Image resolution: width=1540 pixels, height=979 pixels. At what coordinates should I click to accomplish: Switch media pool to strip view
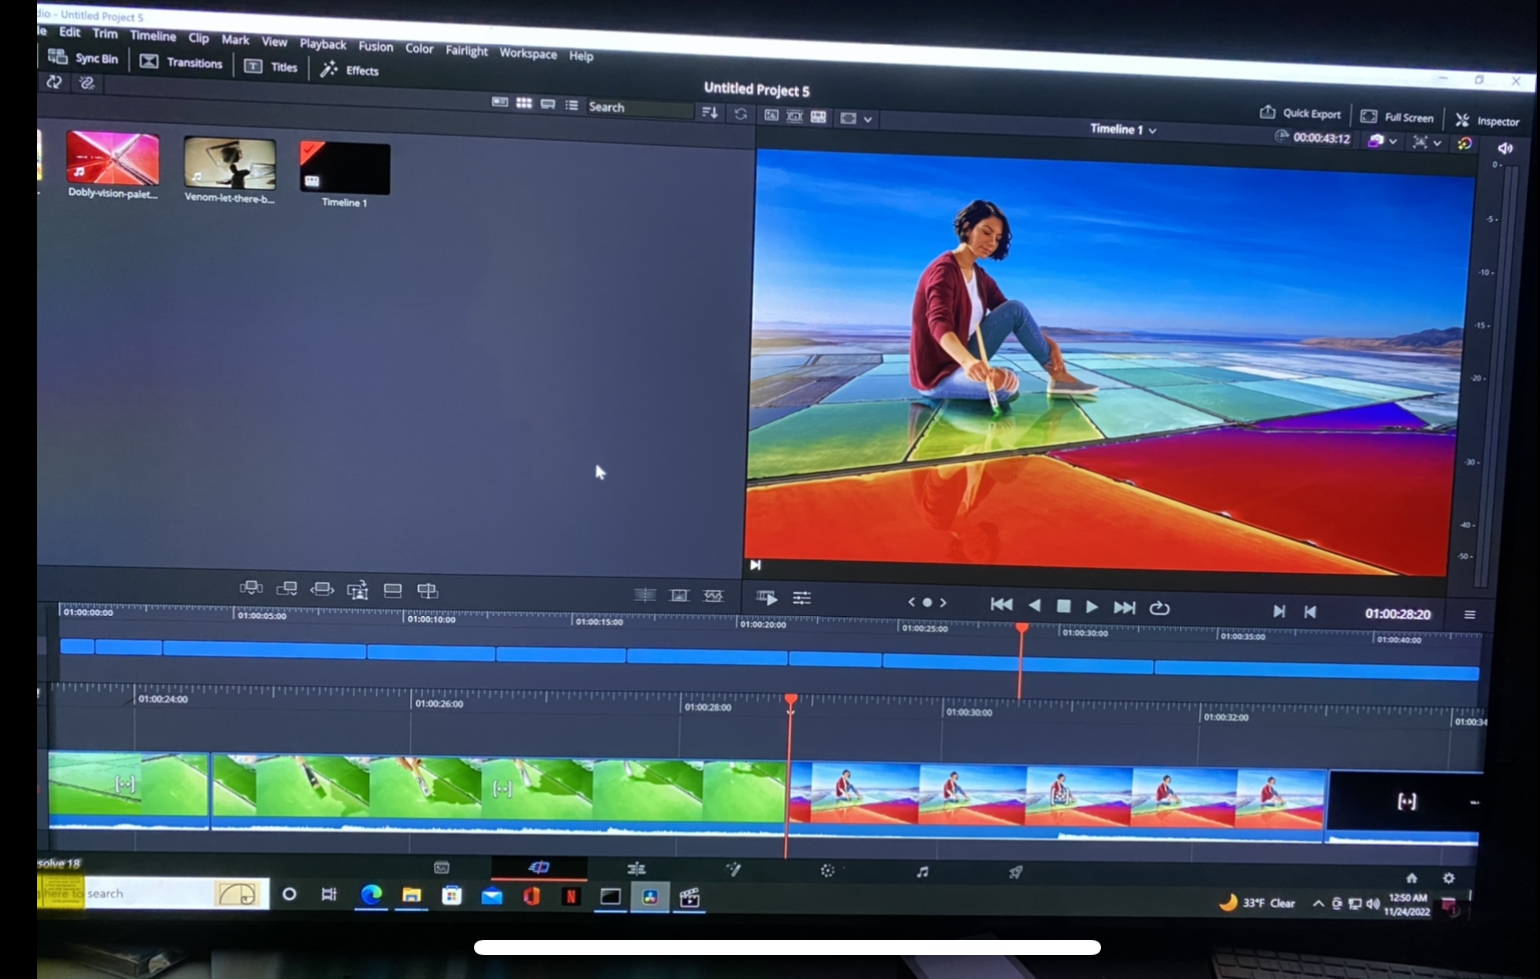pos(548,104)
